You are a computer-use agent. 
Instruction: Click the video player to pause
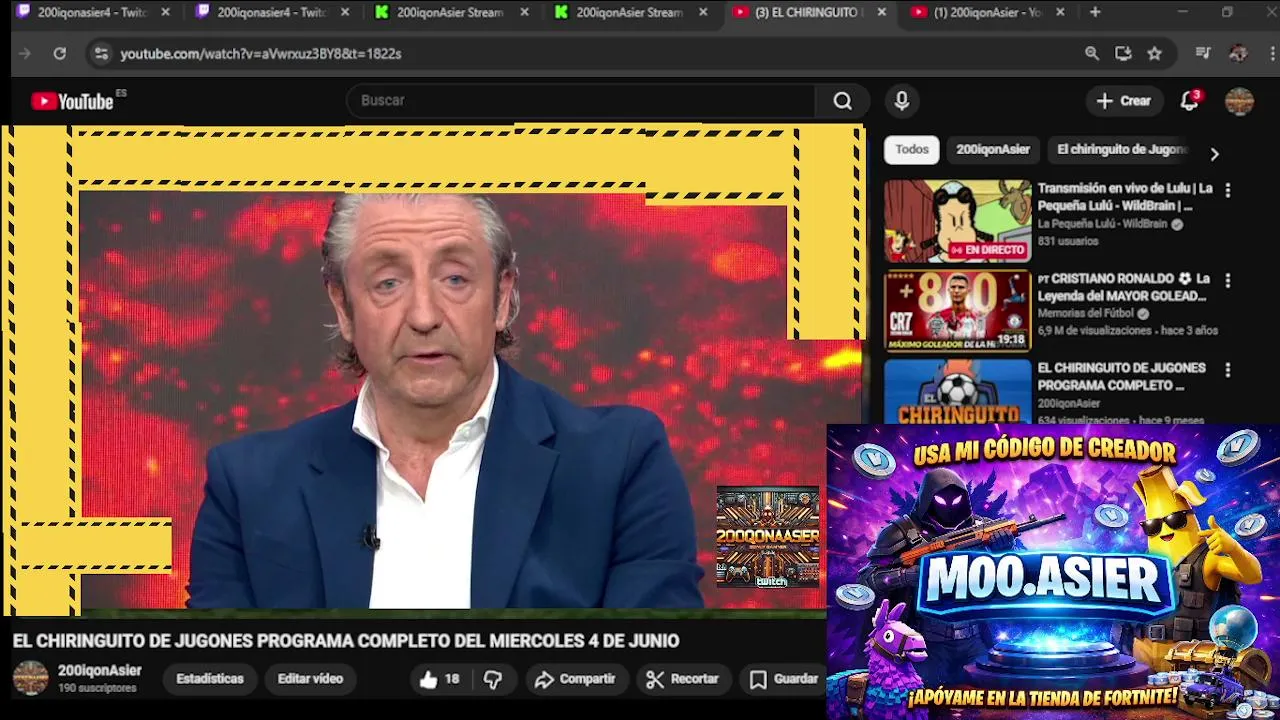tap(433, 370)
